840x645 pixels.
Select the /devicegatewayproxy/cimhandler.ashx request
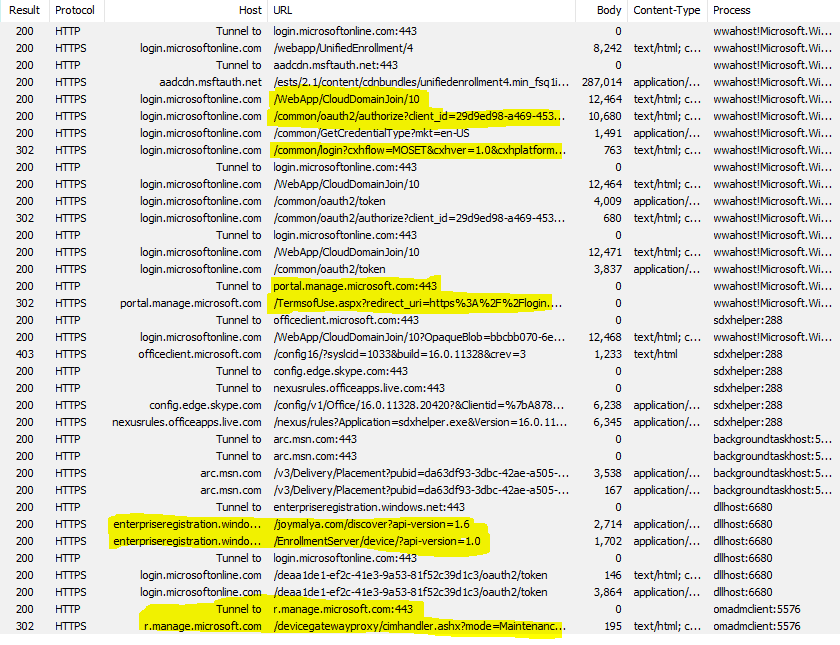[418, 626]
